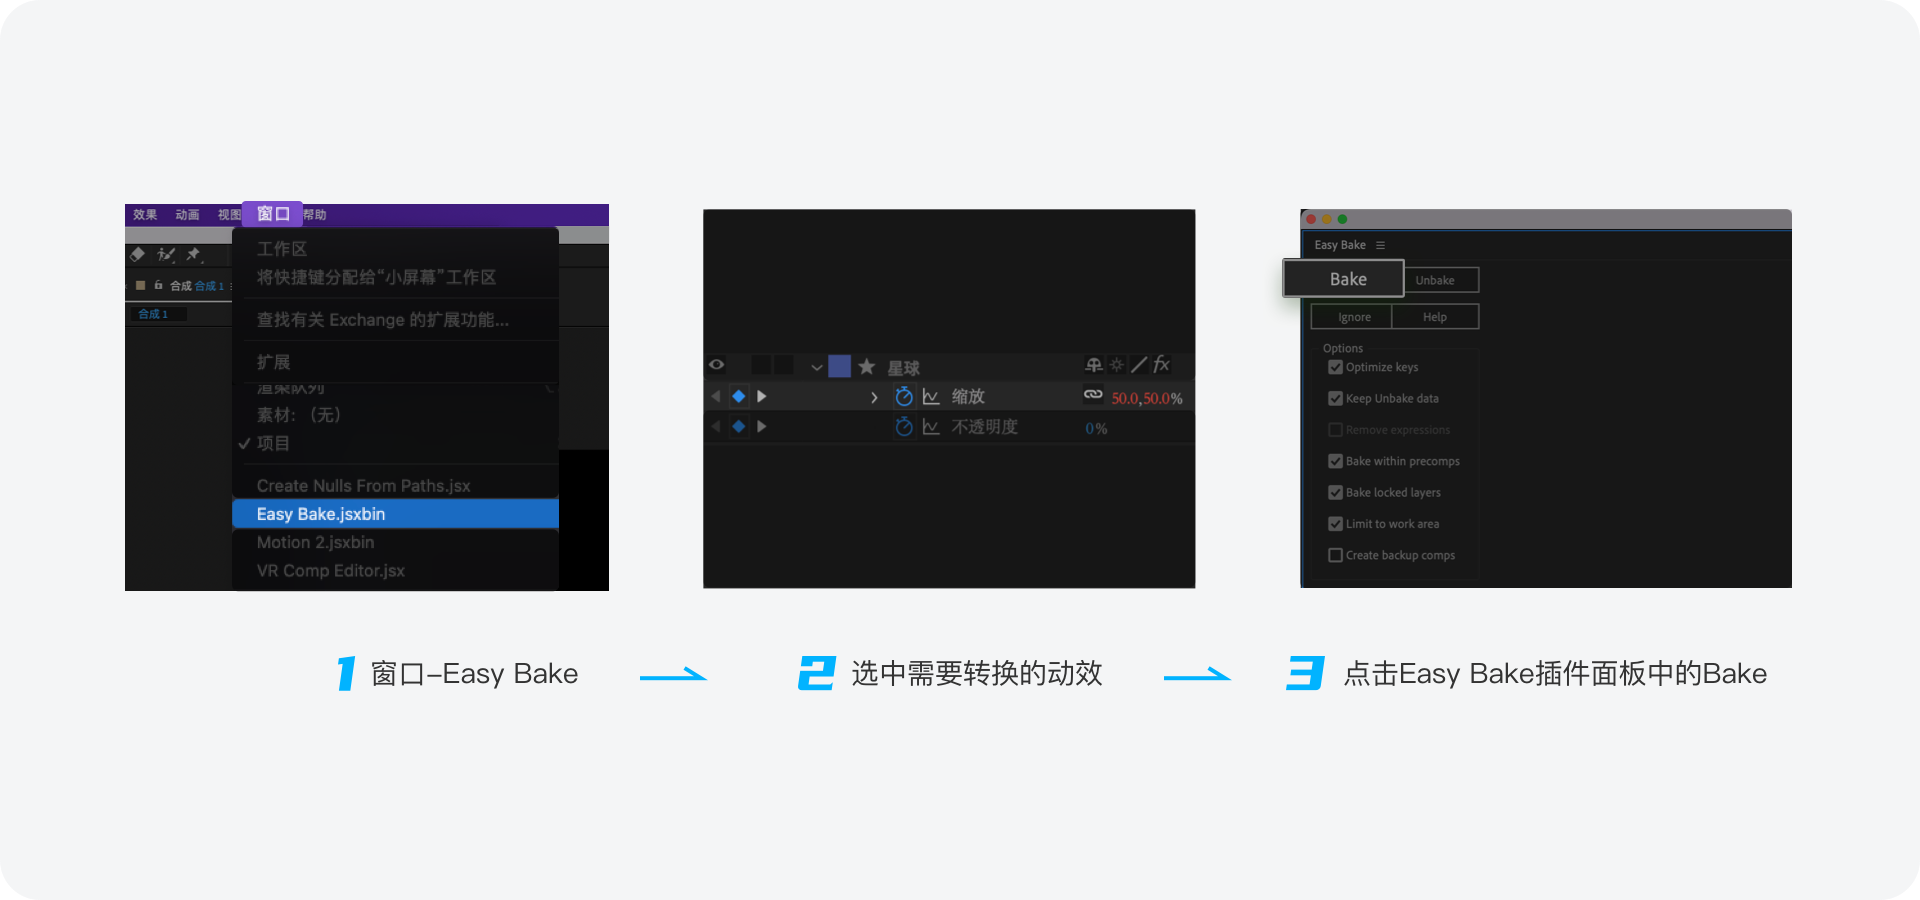
Task: Toggle the Bake within precomps checkbox
Action: (x=1335, y=461)
